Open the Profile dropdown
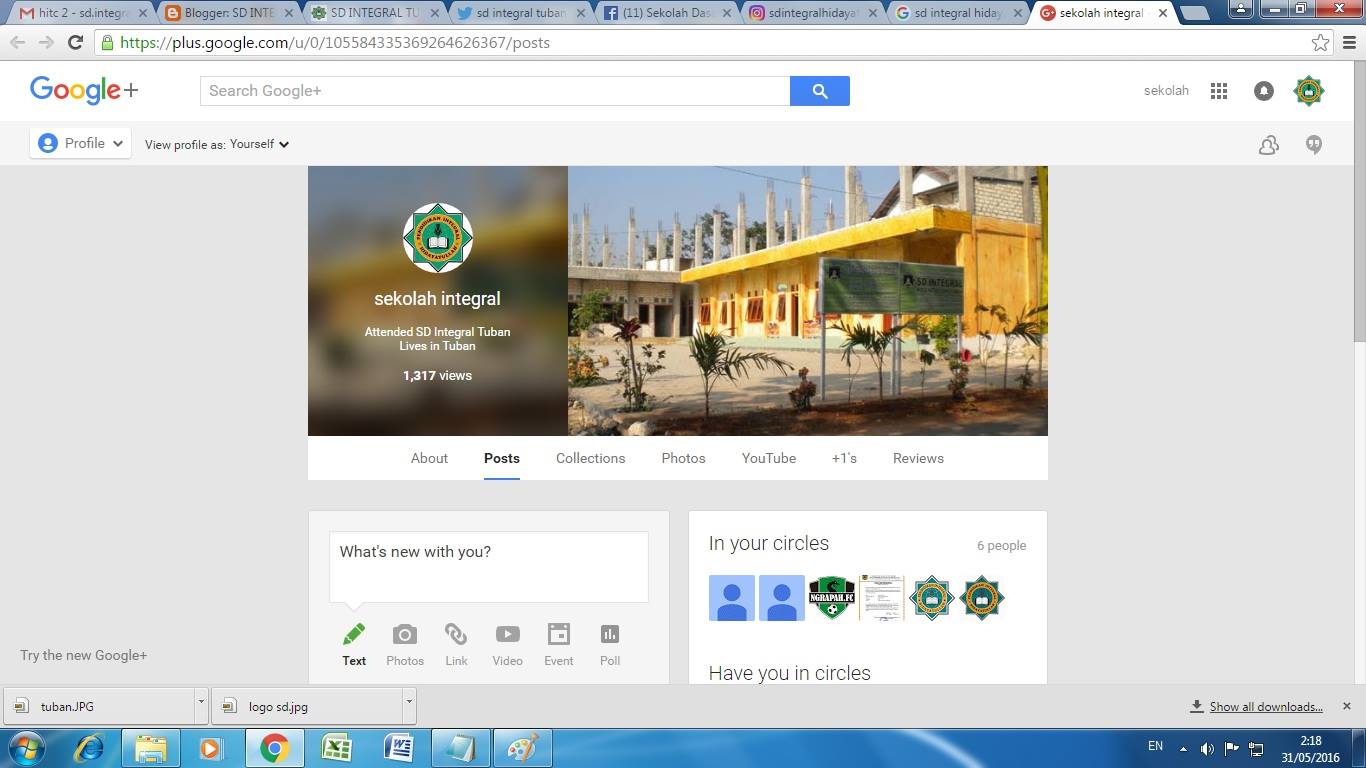Viewport: 1366px width, 768px height. coord(80,144)
